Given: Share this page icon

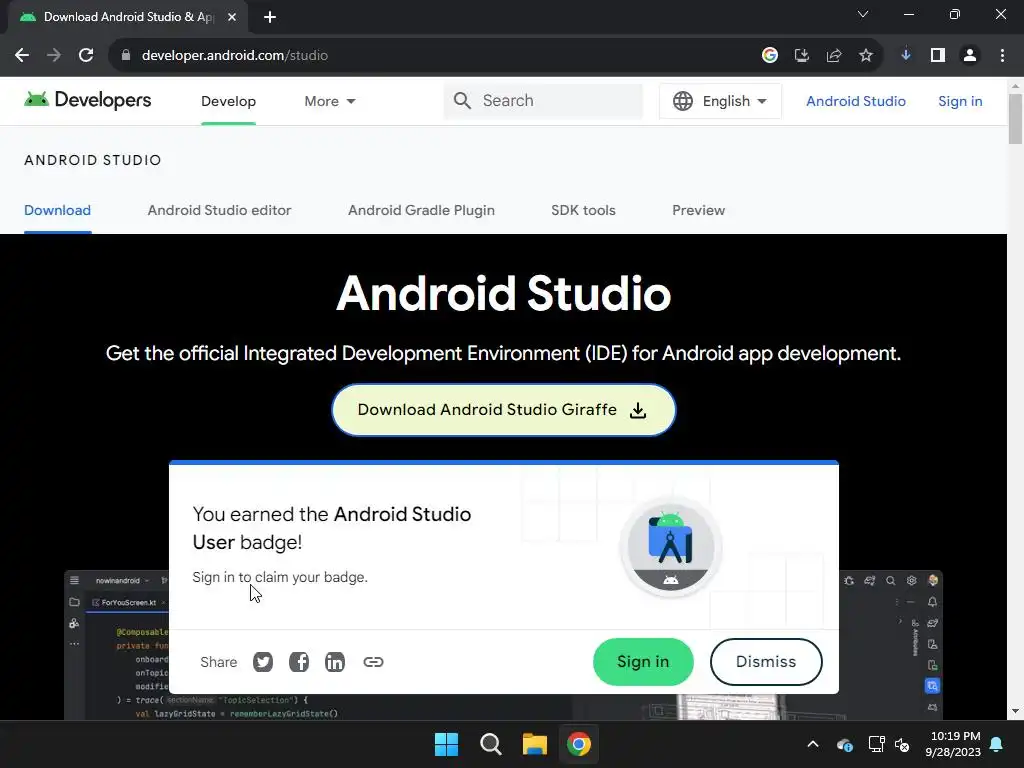Looking at the screenshot, I should [834, 56].
